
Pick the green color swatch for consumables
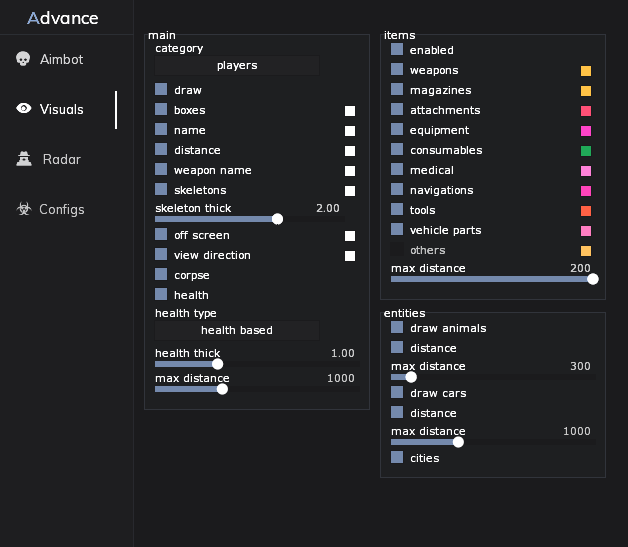click(586, 151)
